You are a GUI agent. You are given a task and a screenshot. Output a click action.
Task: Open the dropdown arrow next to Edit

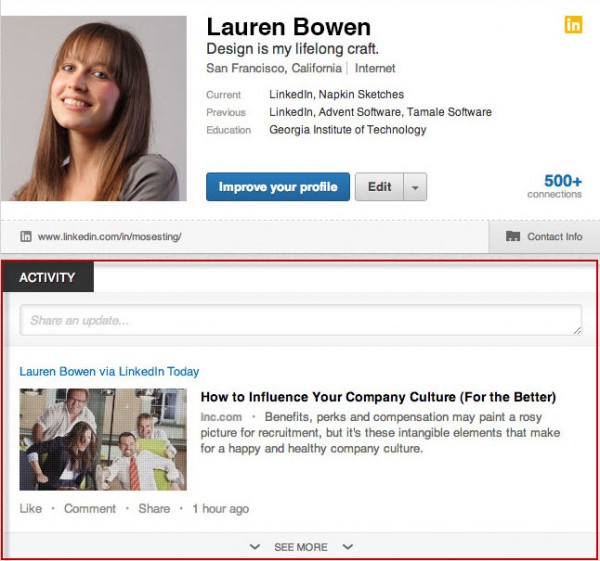click(x=415, y=187)
